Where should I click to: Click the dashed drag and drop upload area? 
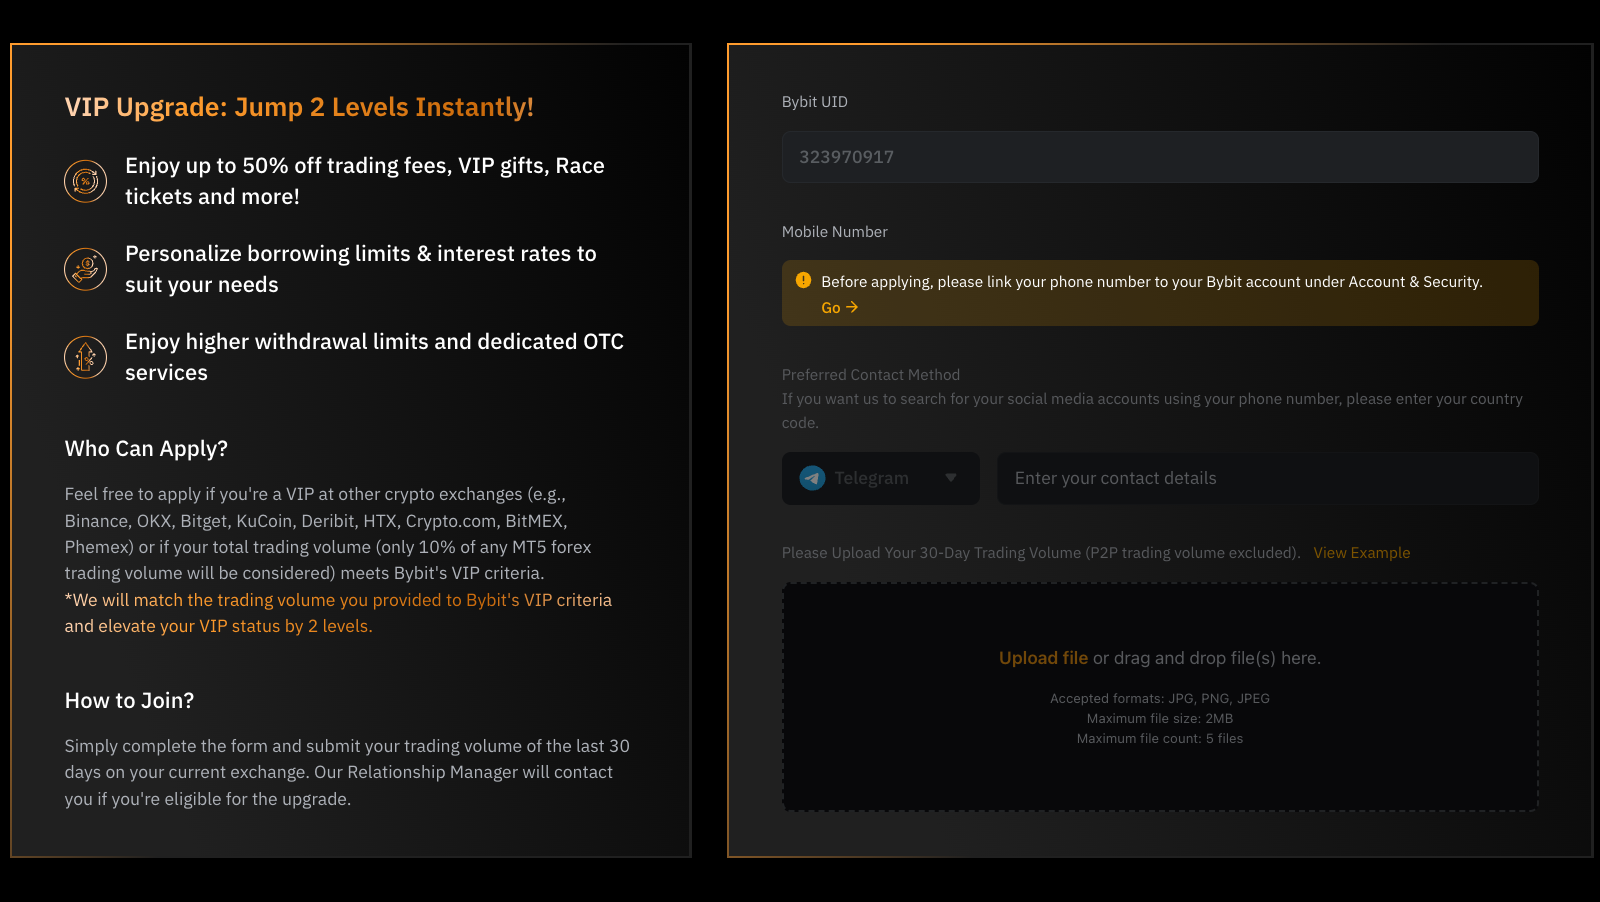click(x=1160, y=697)
